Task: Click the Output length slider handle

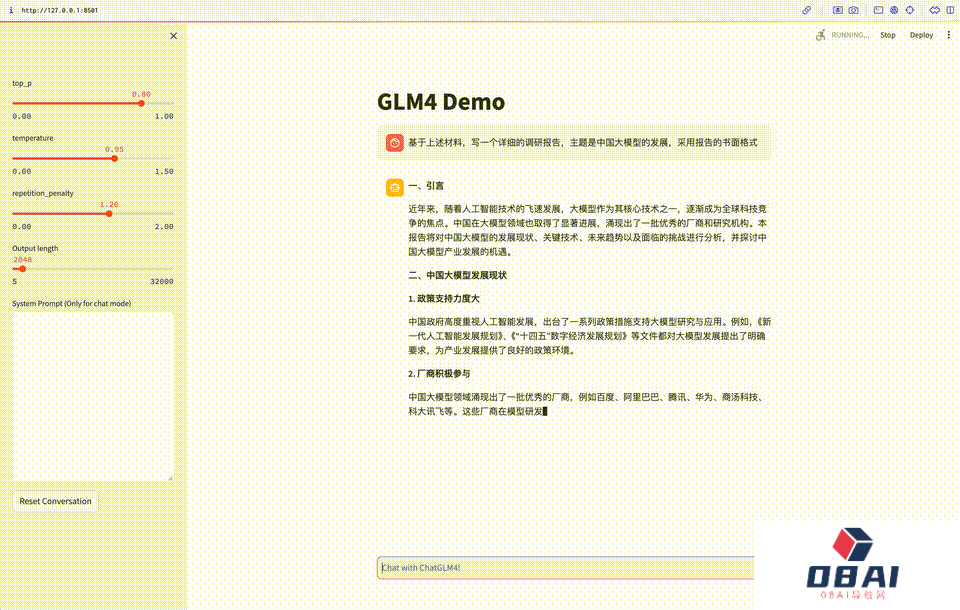Action: tap(23, 268)
